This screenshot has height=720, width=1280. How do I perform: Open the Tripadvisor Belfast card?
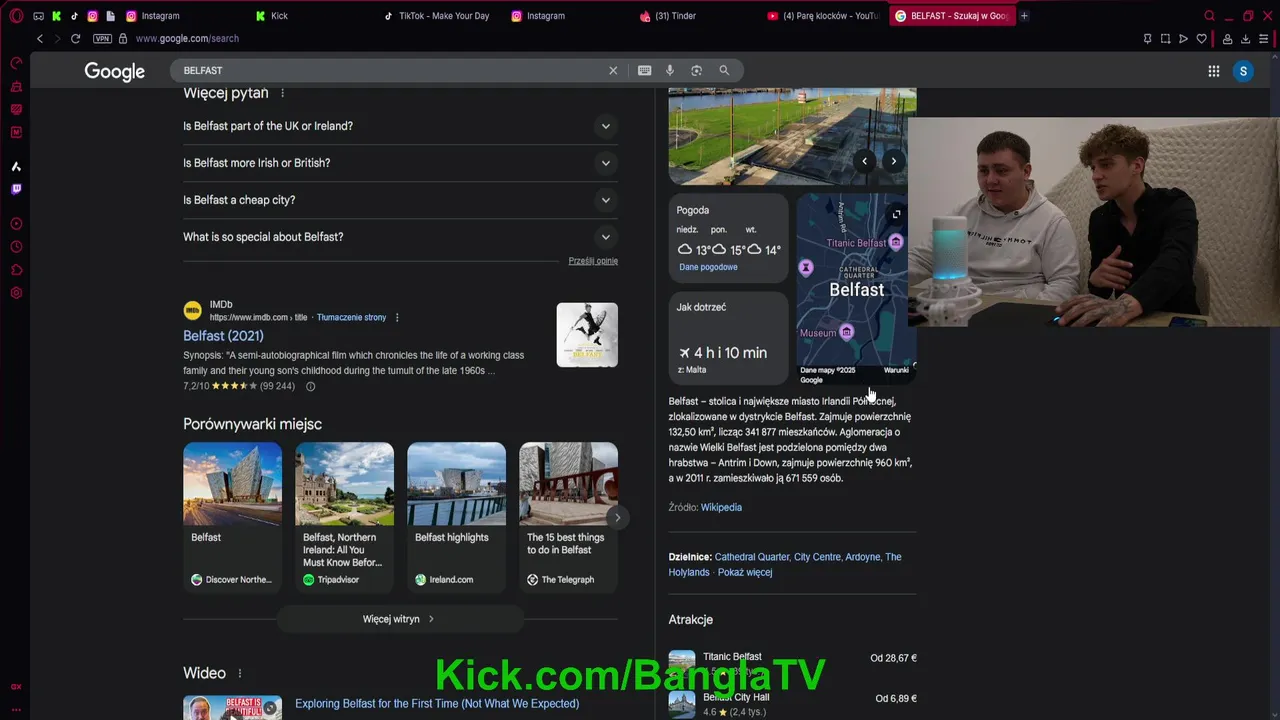pyautogui.click(x=344, y=517)
